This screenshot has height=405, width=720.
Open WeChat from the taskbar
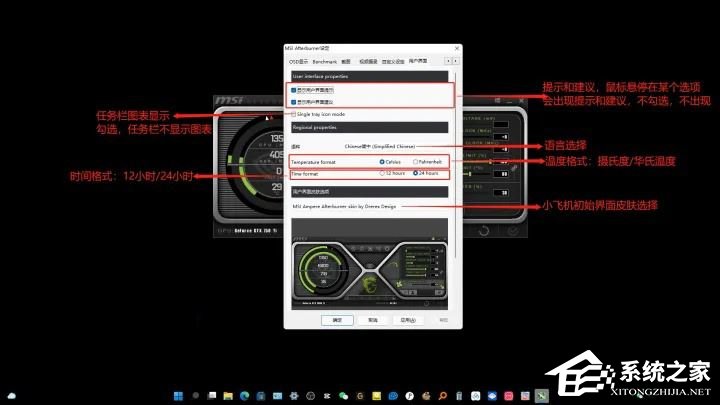pos(343,395)
